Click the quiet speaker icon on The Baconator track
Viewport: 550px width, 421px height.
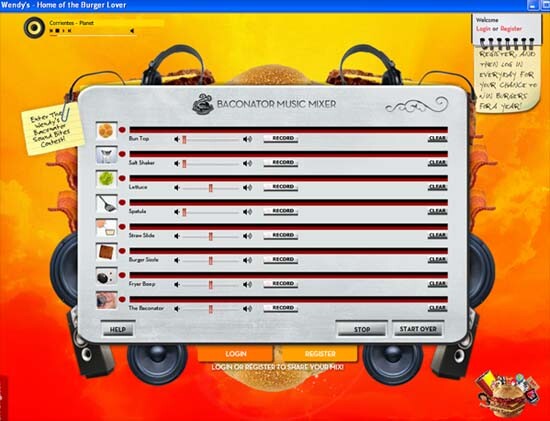point(177,309)
